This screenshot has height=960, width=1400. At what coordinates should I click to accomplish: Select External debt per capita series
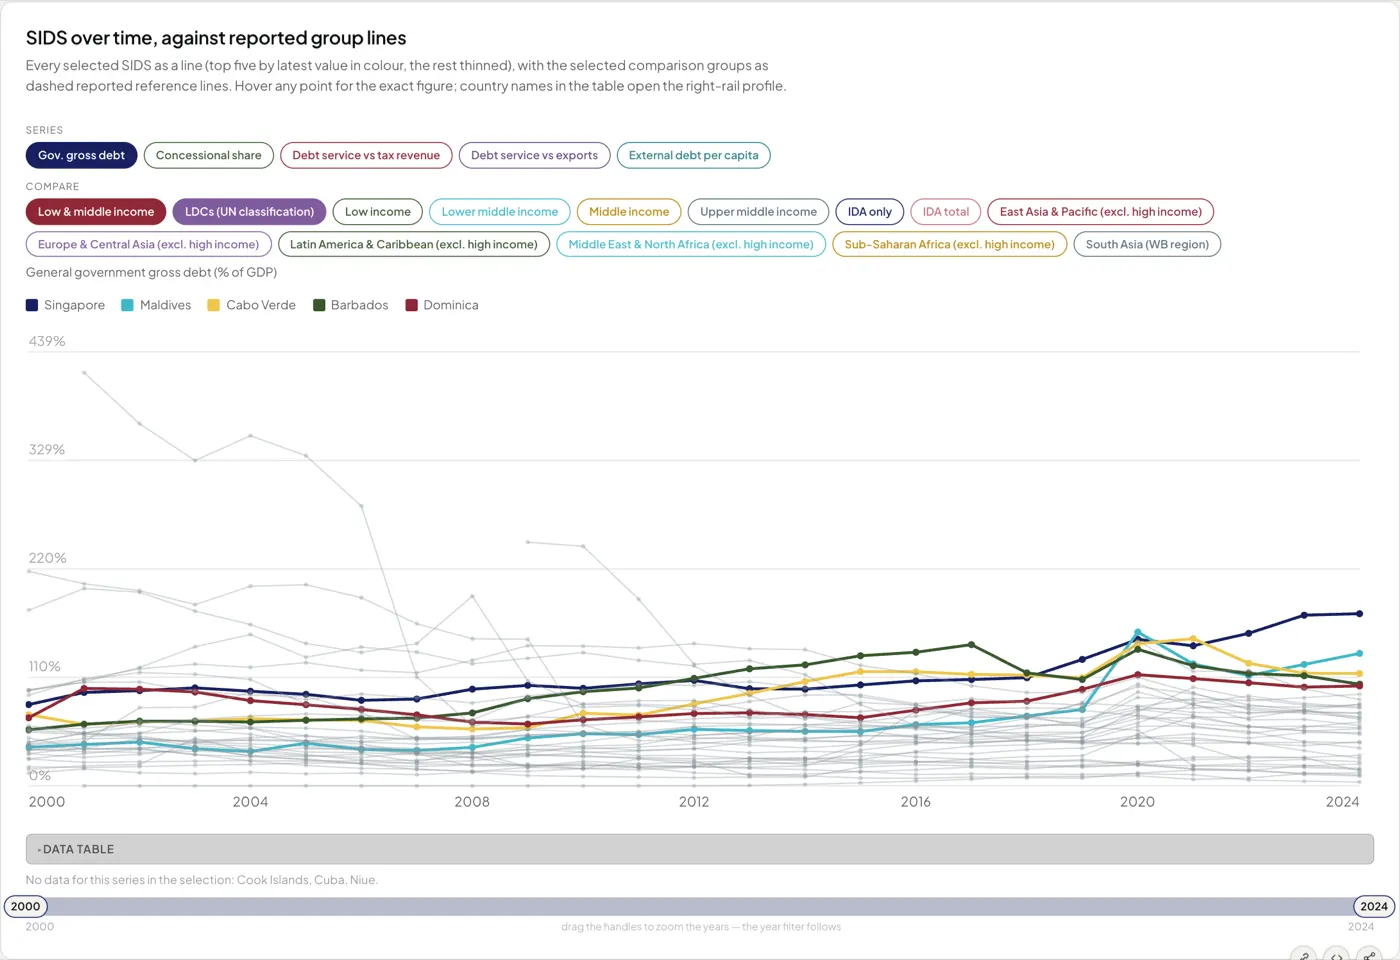(x=694, y=155)
